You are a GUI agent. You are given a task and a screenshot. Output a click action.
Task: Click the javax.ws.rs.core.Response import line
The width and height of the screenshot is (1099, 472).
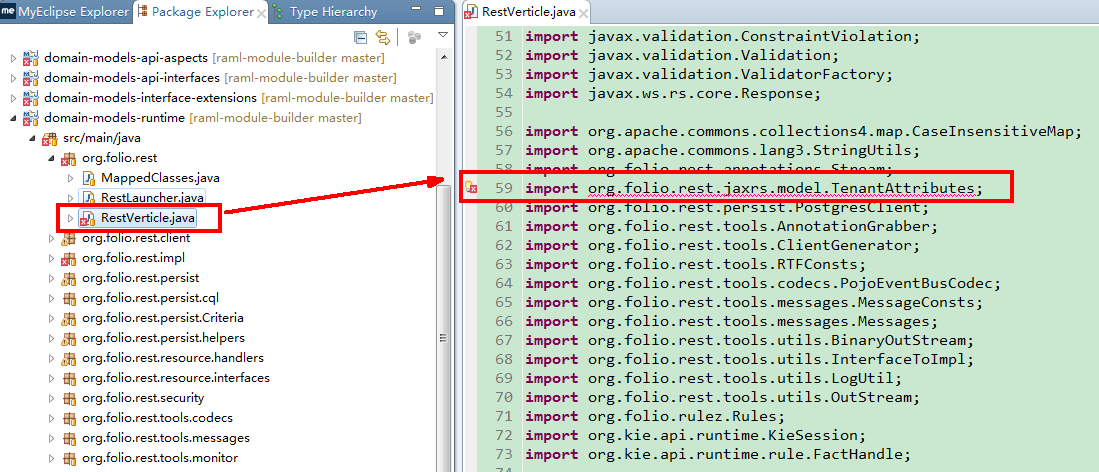[673, 93]
